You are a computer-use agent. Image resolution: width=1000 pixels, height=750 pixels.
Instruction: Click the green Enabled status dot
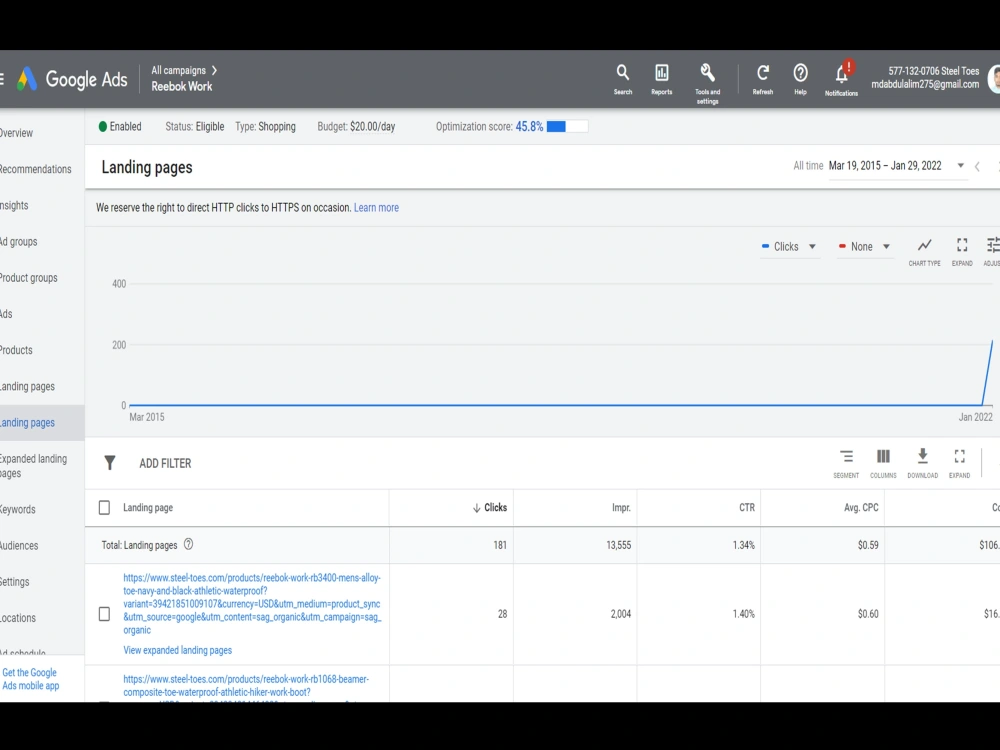click(103, 126)
